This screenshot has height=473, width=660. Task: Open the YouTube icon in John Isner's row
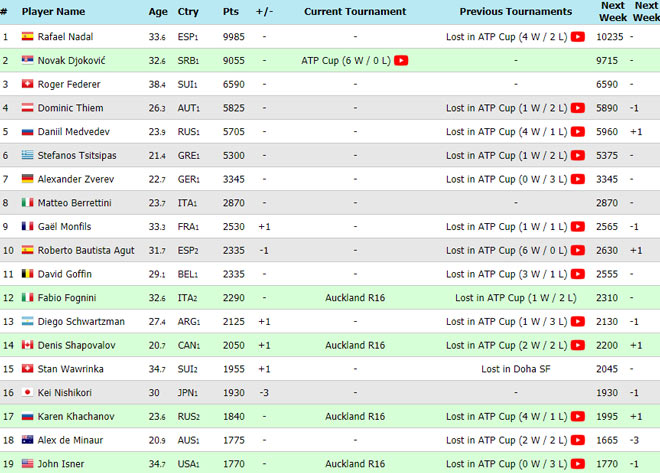coord(577,463)
